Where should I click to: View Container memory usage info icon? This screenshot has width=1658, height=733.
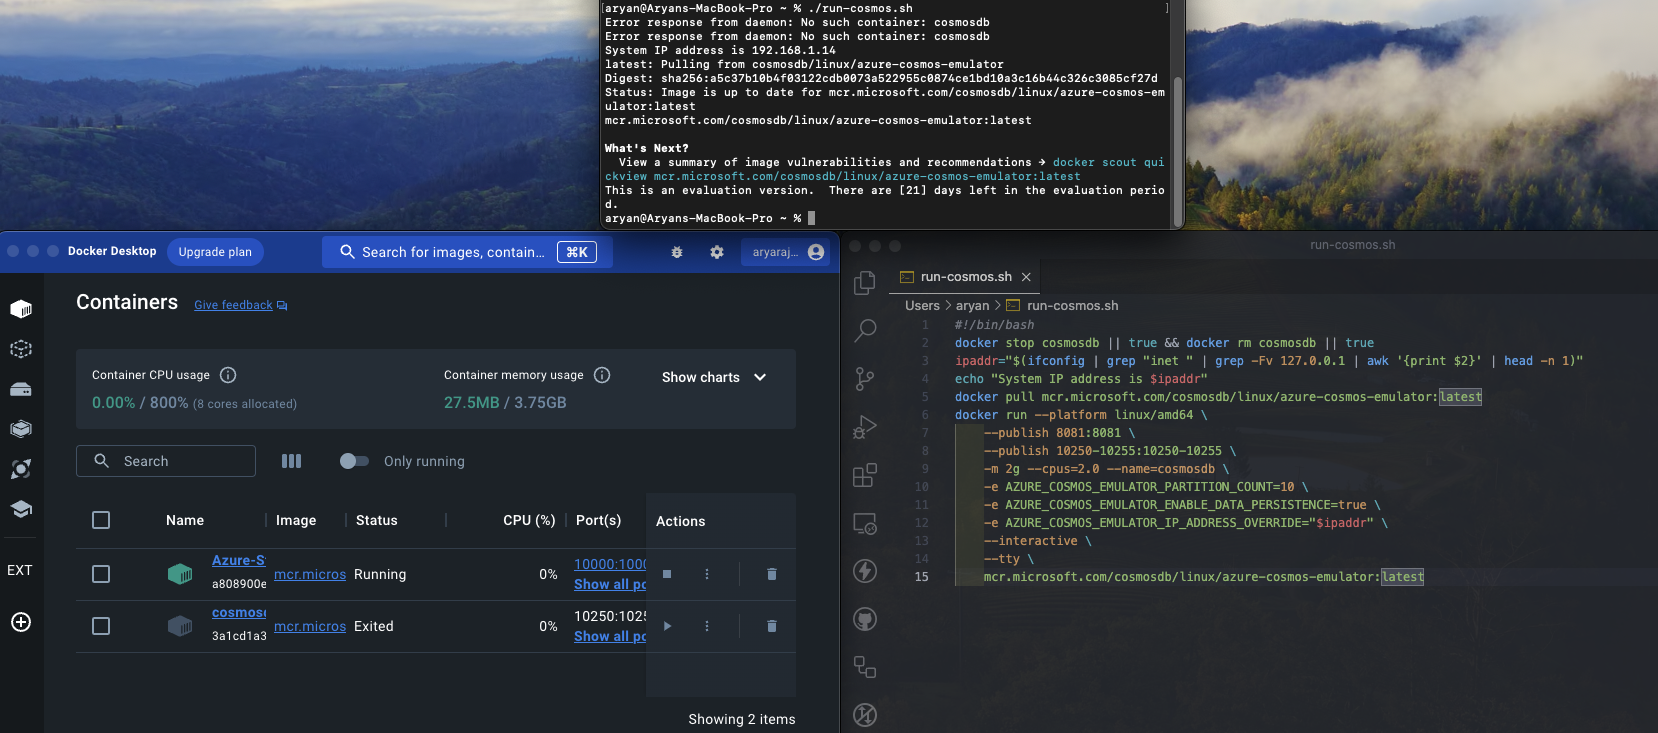point(602,375)
